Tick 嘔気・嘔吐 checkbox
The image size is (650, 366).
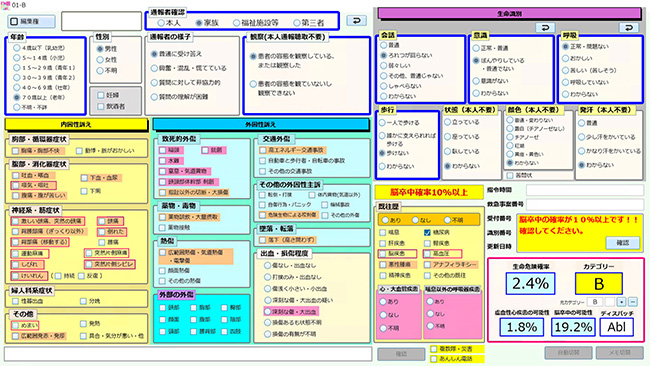15,185
